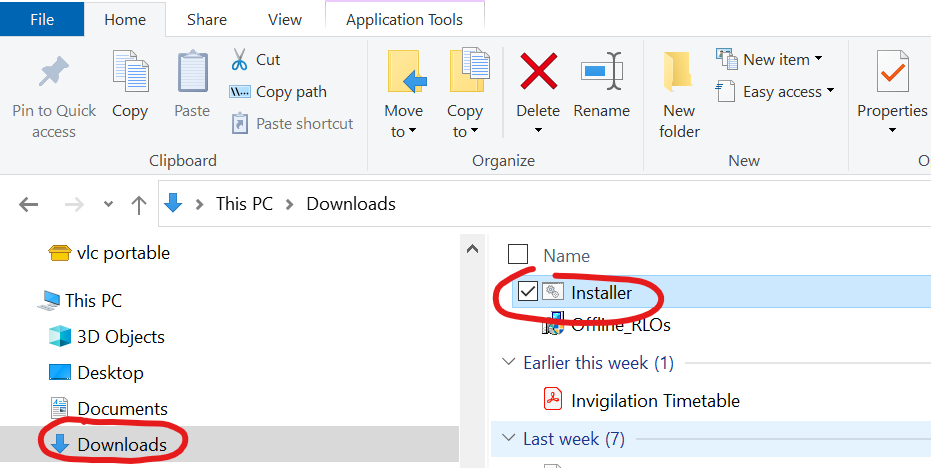Open the File menu tab
The height and width of the screenshot is (468, 931).
(x=42, y=19)
